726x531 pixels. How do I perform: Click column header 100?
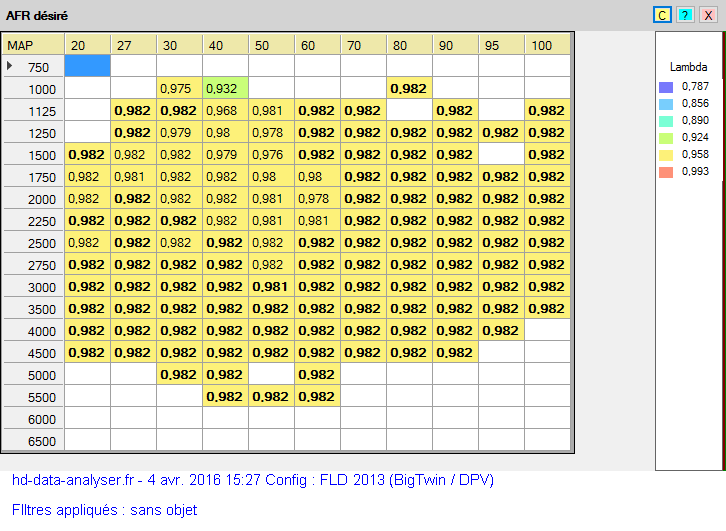[547, 44]
